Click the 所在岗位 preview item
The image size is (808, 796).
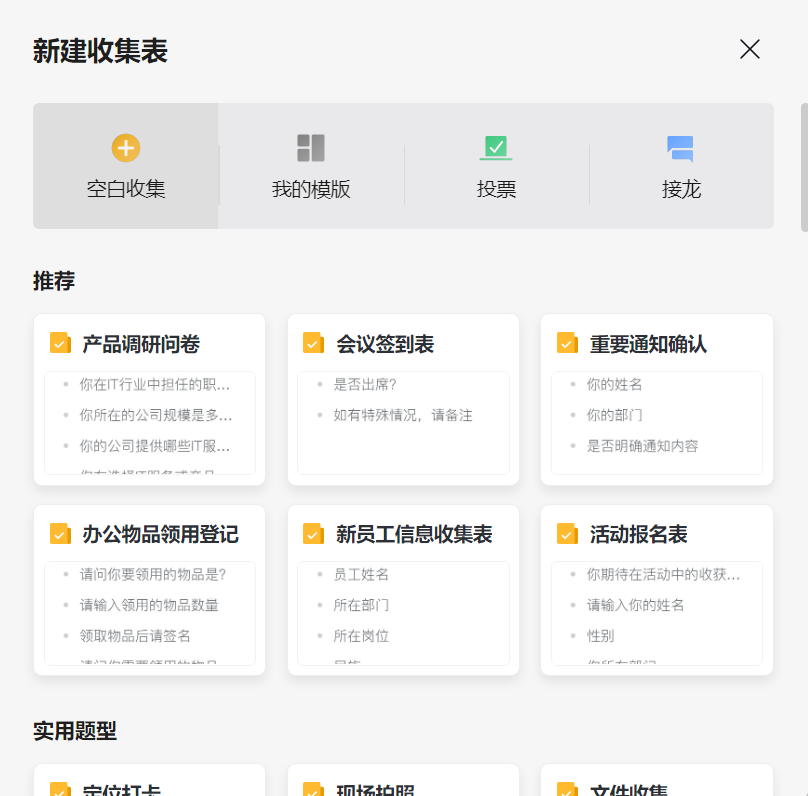pyautogui.click(x=361, y=636)
